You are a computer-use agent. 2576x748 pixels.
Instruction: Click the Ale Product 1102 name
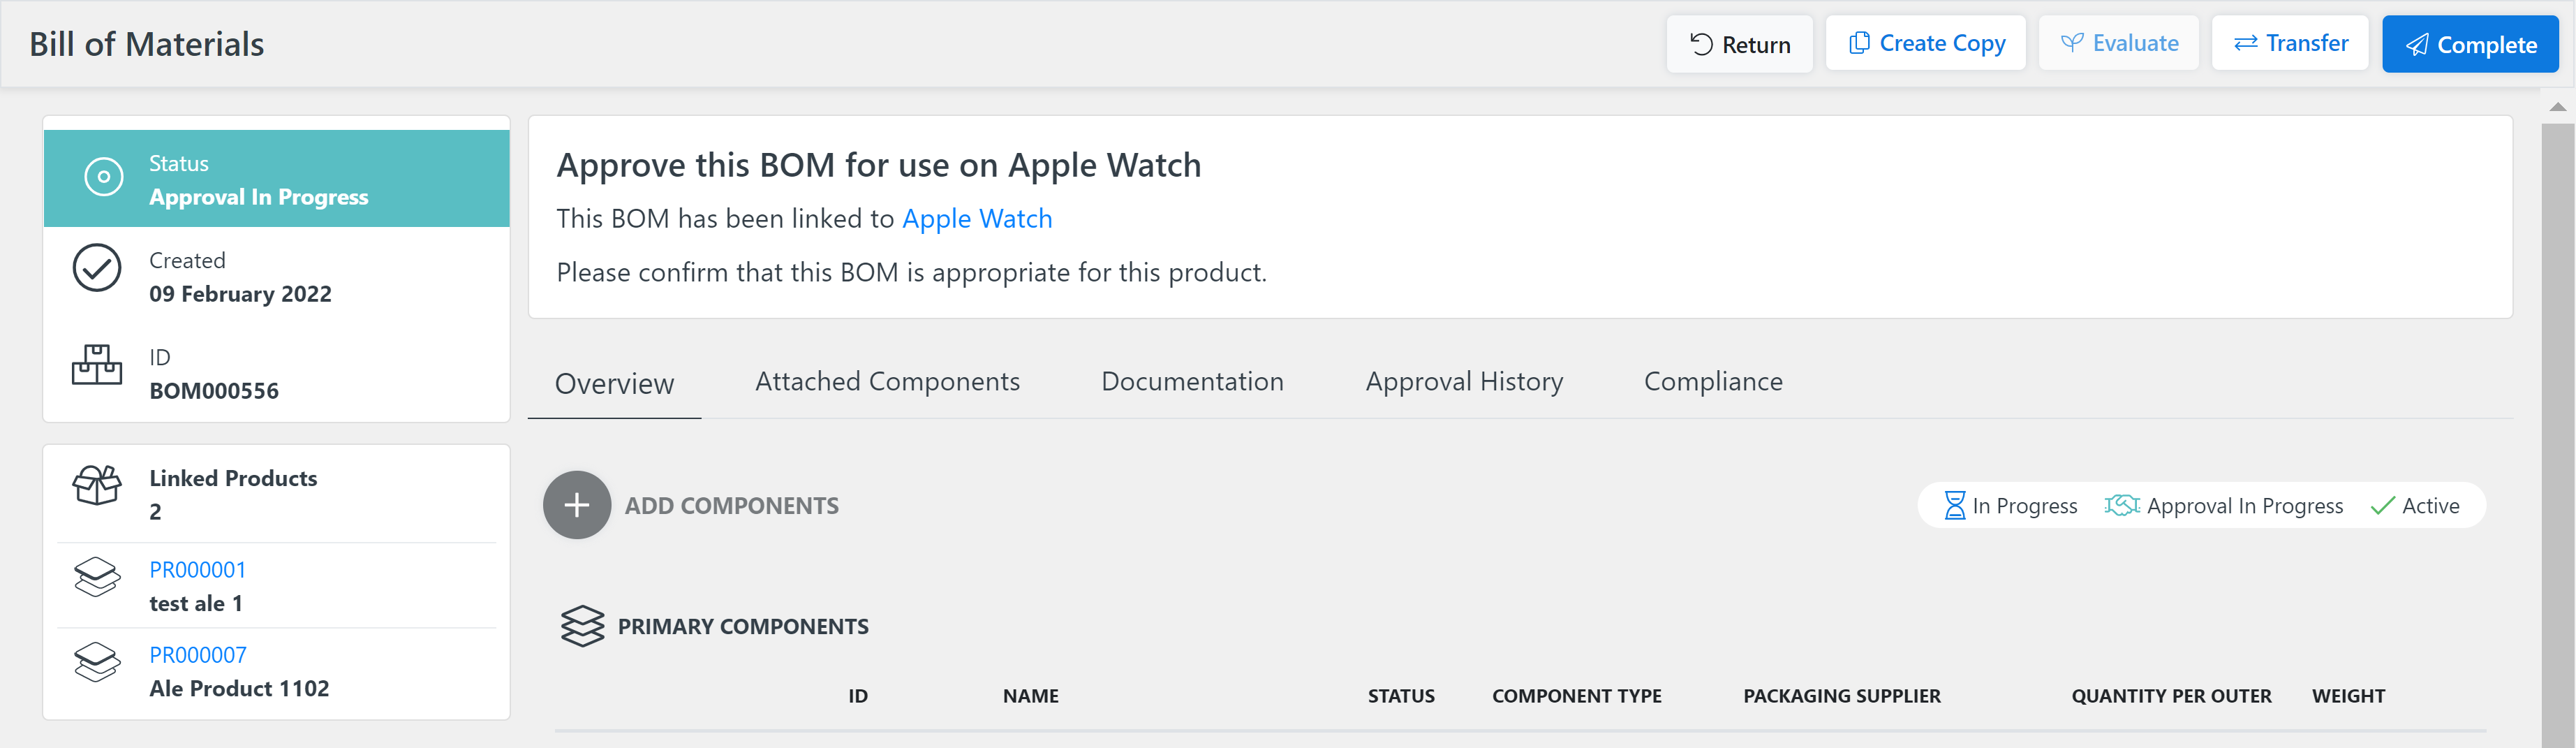239,688
